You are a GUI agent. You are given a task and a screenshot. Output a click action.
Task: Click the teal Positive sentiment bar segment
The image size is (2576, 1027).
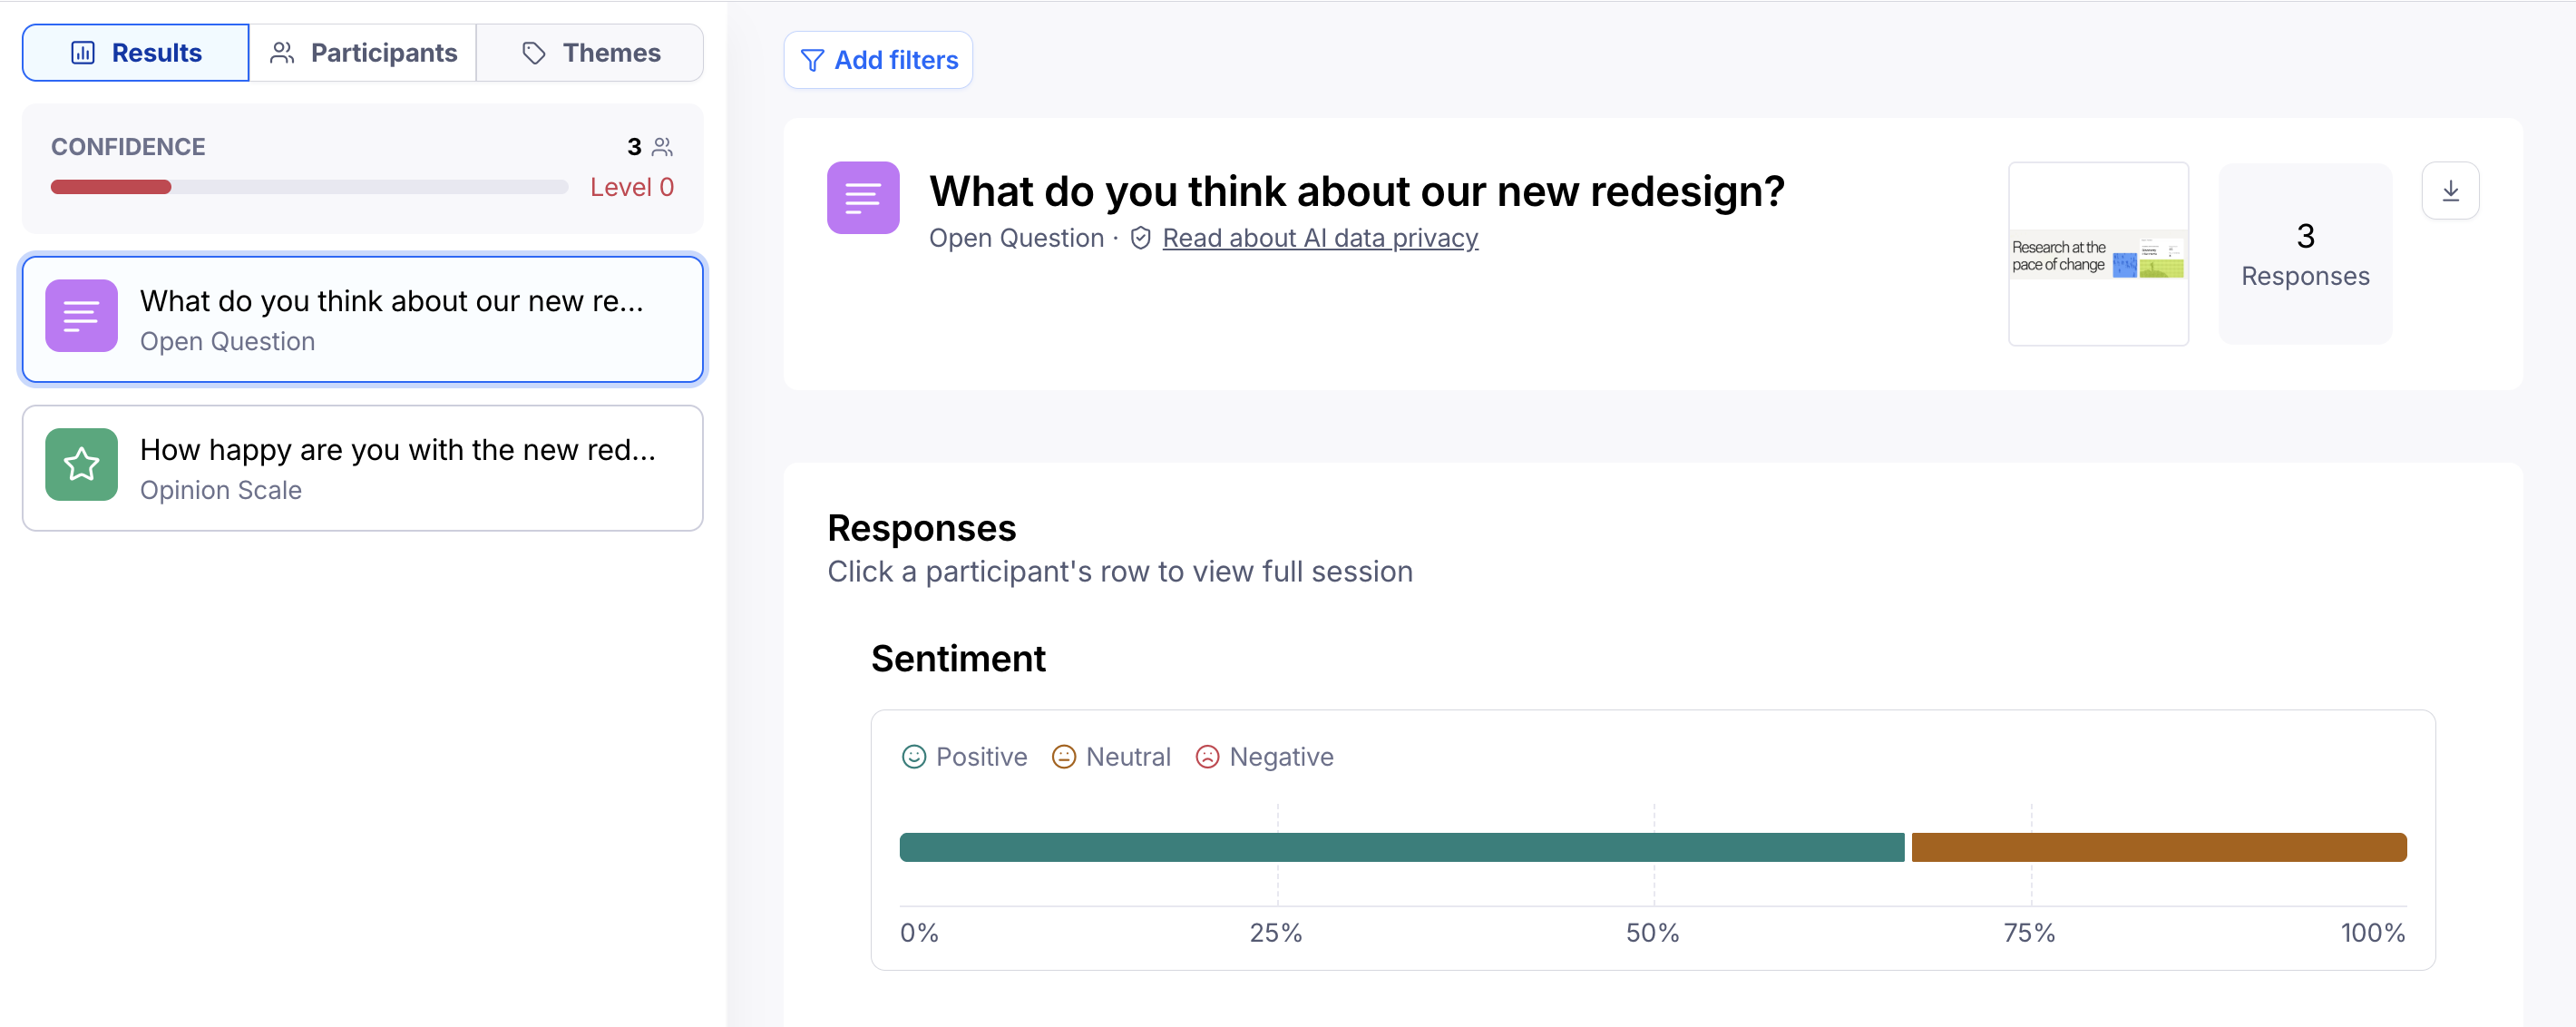1400,847
